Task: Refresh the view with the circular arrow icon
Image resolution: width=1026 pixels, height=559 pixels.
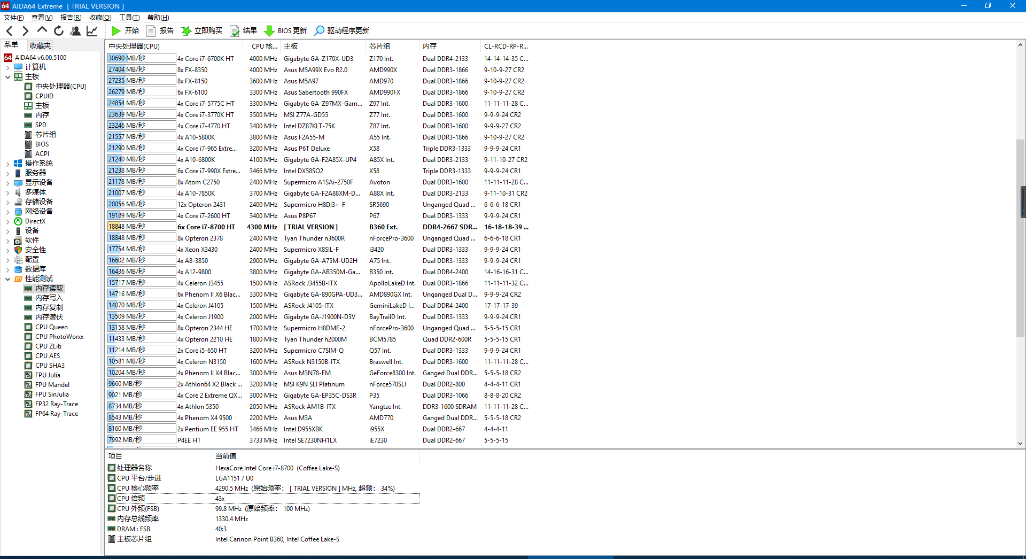Action: coord(59,31)
